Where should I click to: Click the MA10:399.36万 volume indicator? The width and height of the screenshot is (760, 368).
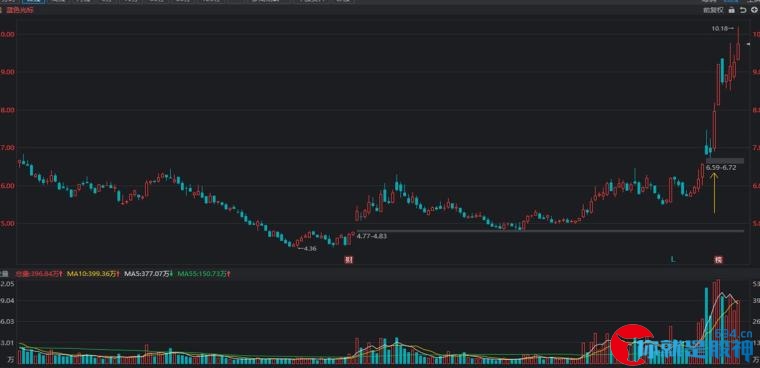click(x=93, y=274)
